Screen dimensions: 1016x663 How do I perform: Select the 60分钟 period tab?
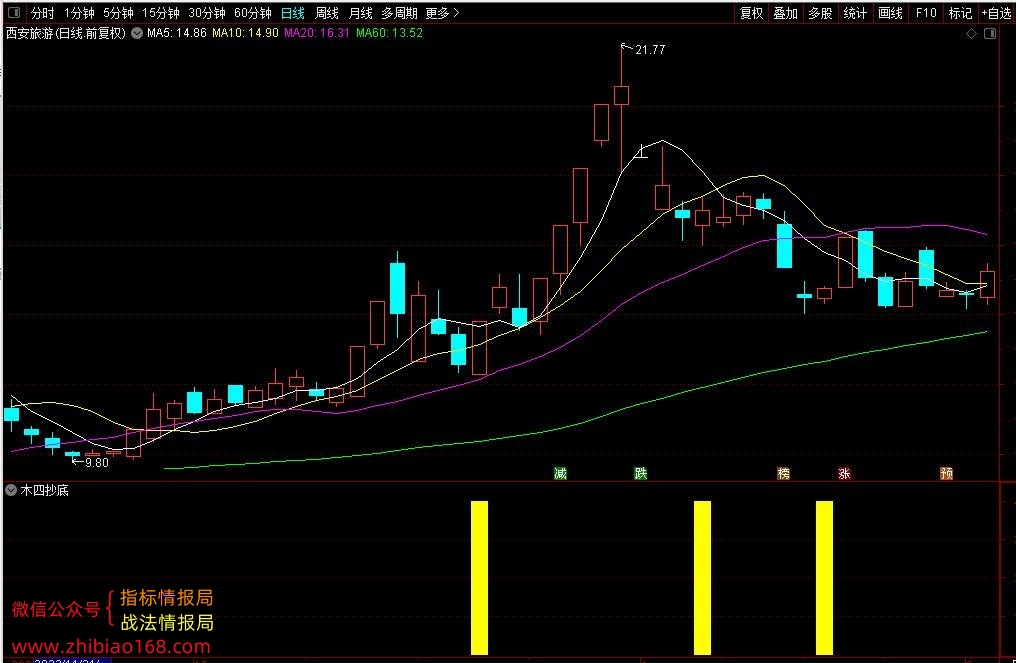(x=253, y=13)
